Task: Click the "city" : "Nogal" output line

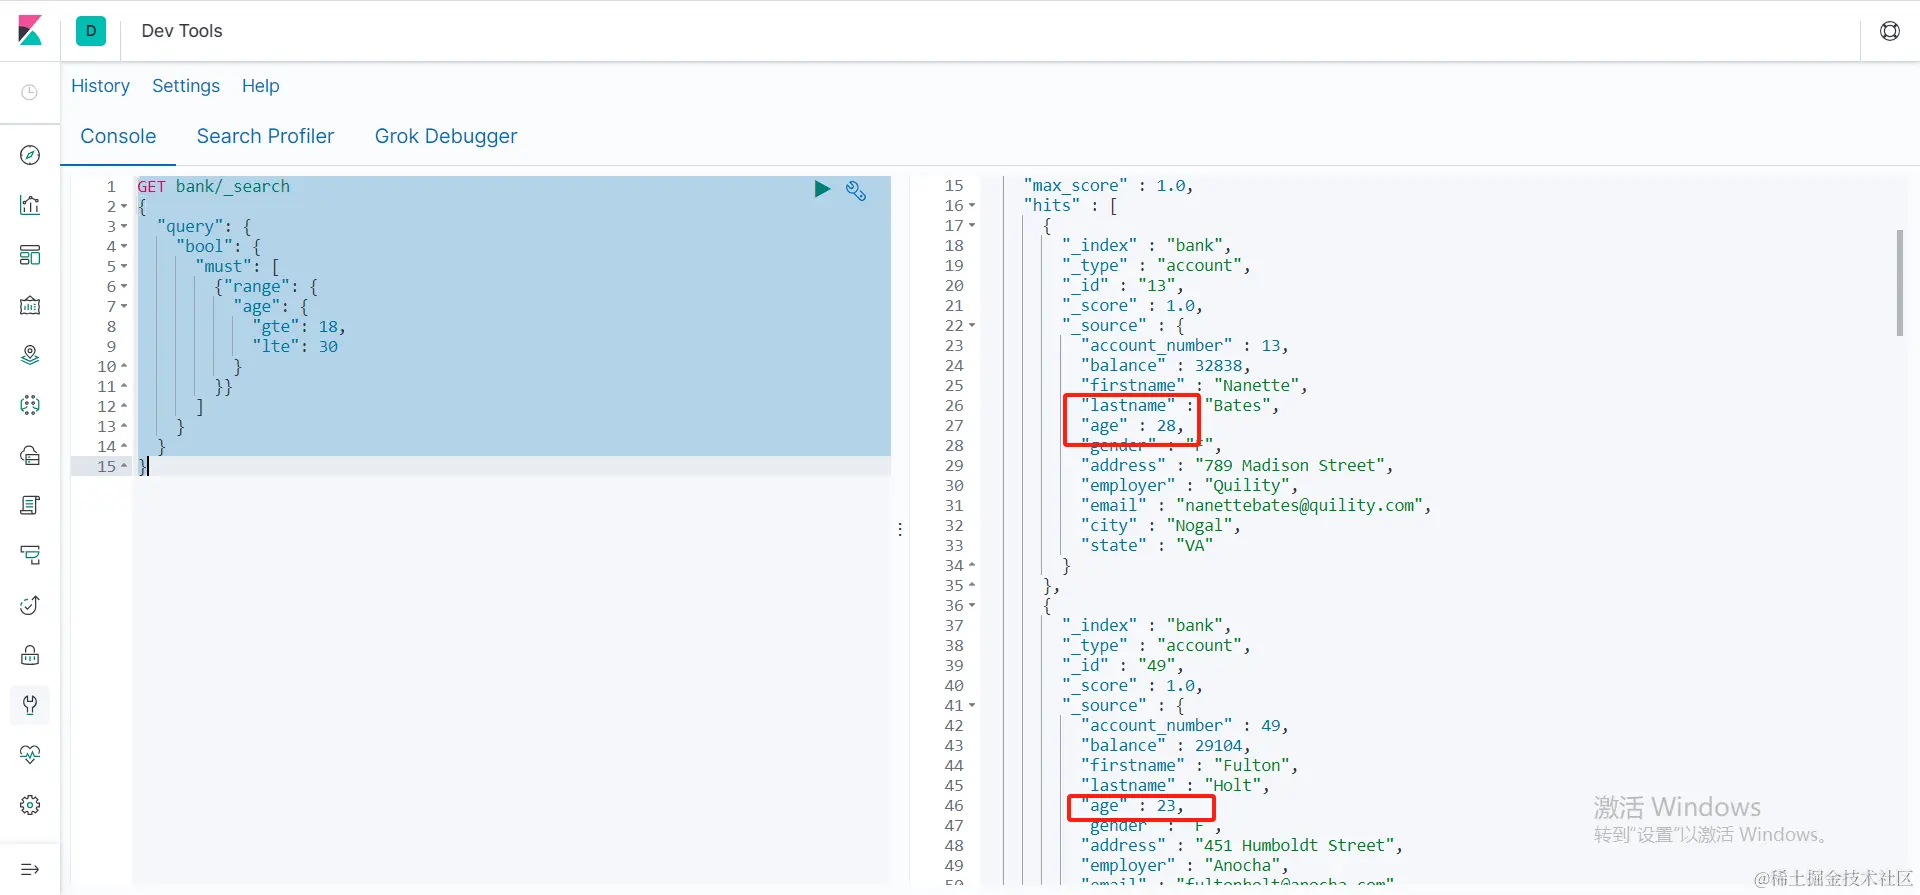Action: pos(1160,526)
